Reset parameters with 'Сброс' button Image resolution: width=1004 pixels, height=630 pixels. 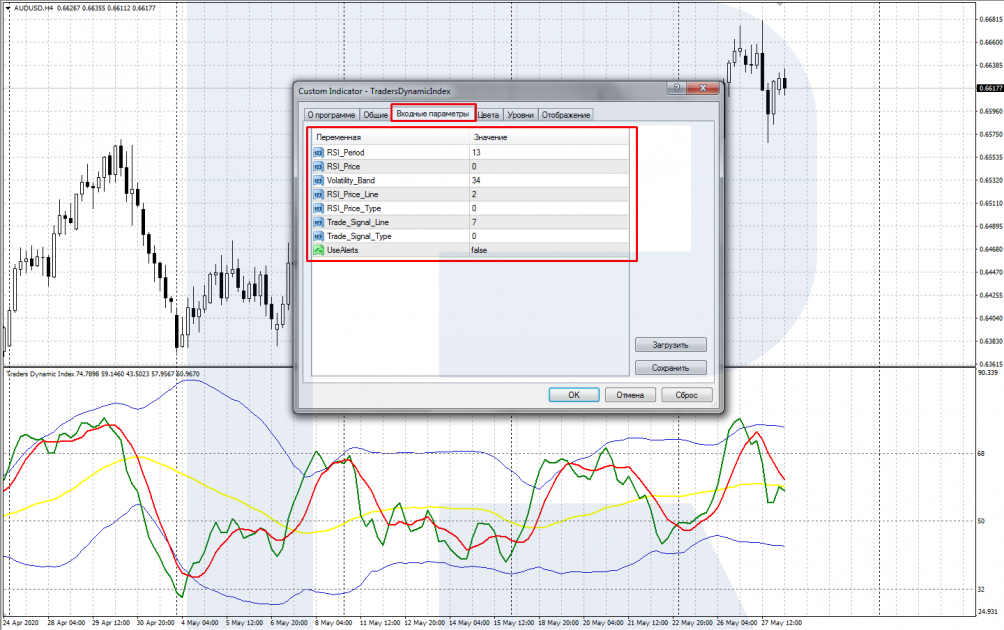click(686, 395)
